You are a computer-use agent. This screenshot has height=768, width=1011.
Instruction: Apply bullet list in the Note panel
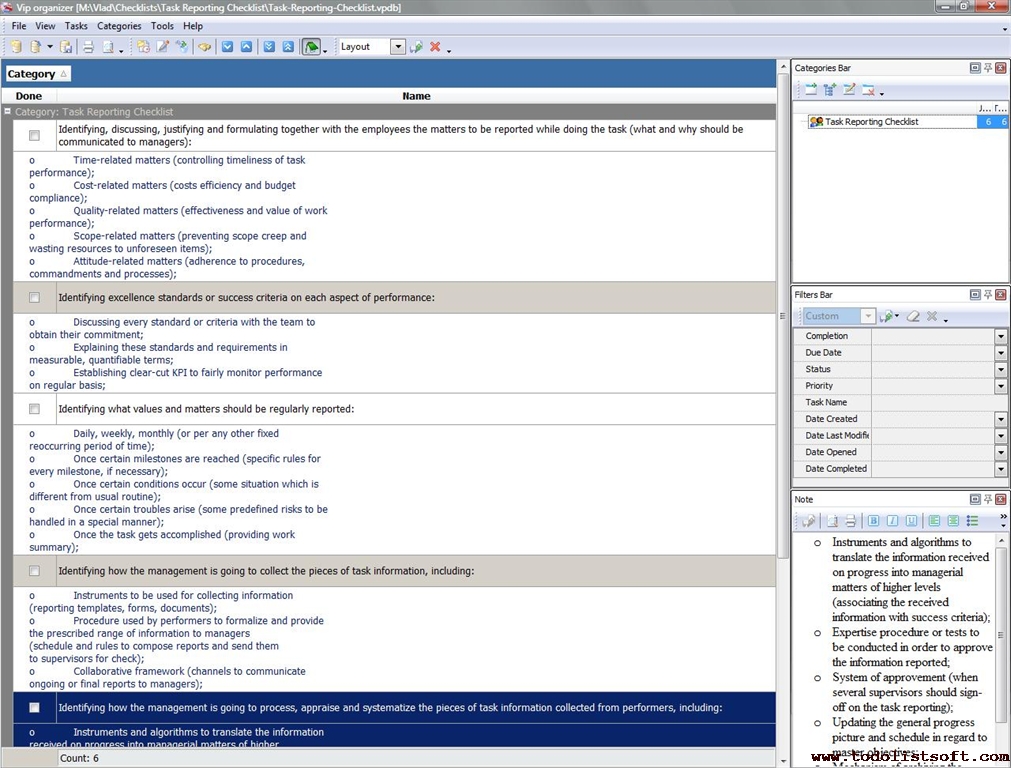pos(972,521)
